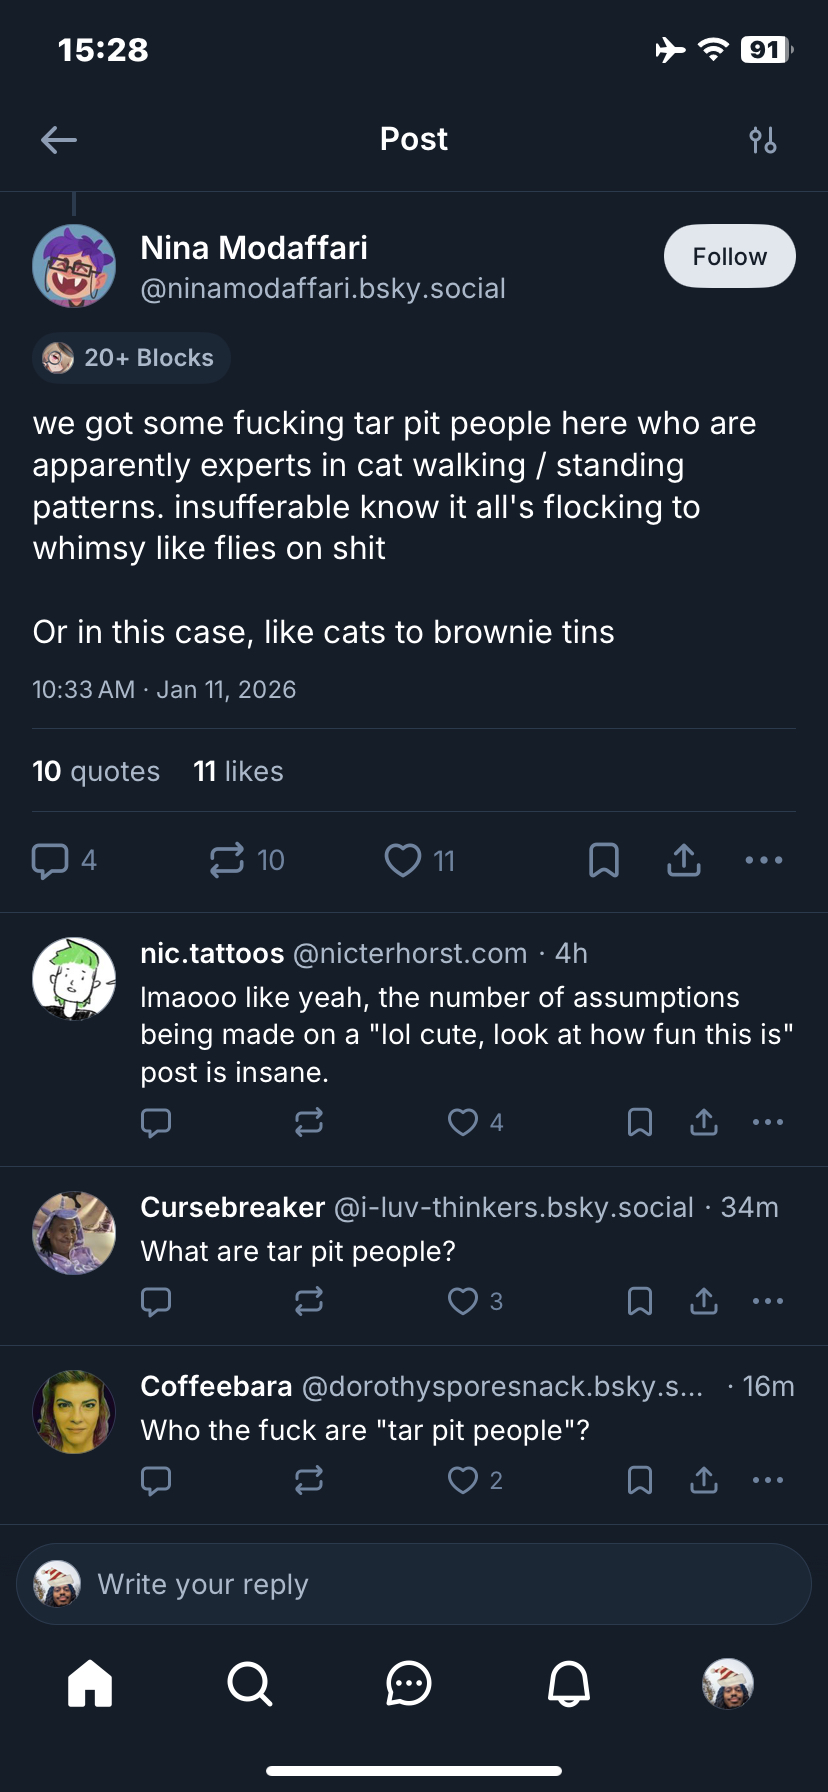Repost the main post

click(227, 860)
